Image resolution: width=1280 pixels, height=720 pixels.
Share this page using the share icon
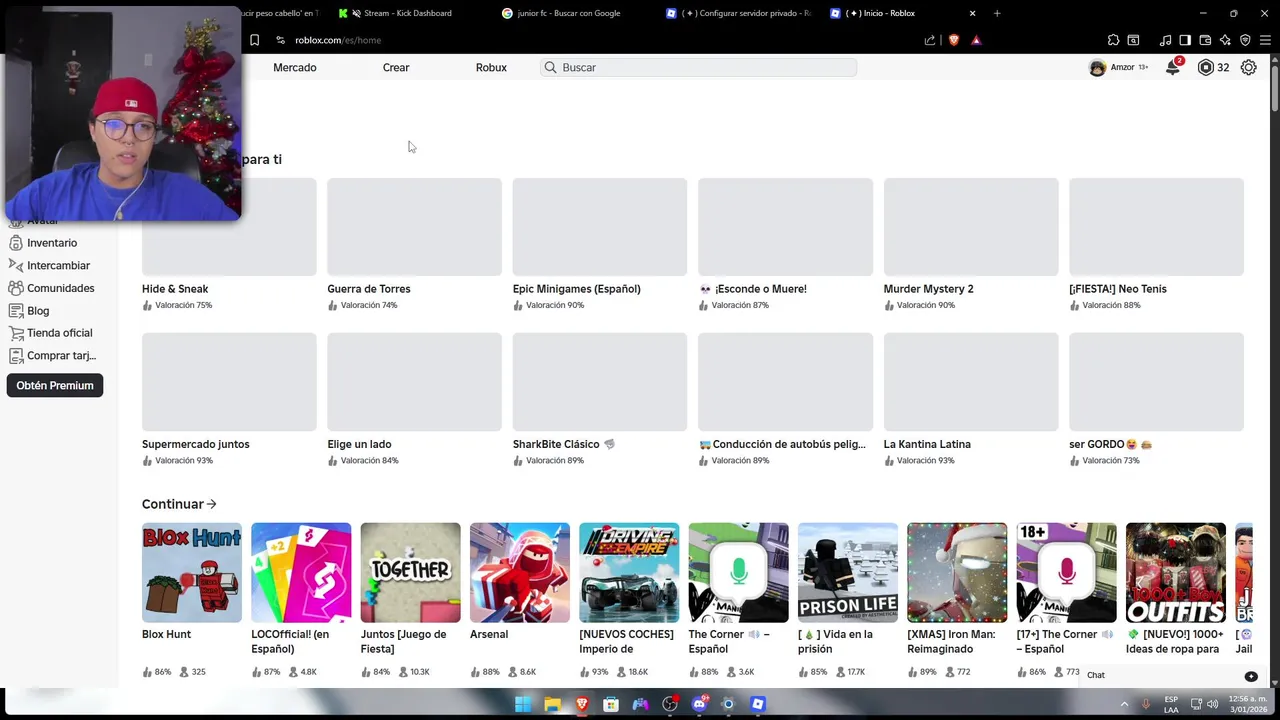930,40
